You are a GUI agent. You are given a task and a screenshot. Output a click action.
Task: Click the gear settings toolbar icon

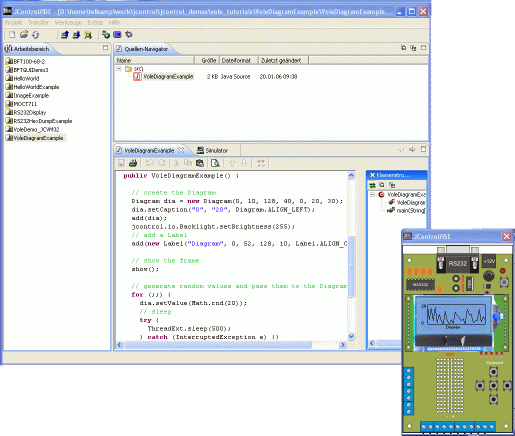pyautogui.click(x=129, y=34)
